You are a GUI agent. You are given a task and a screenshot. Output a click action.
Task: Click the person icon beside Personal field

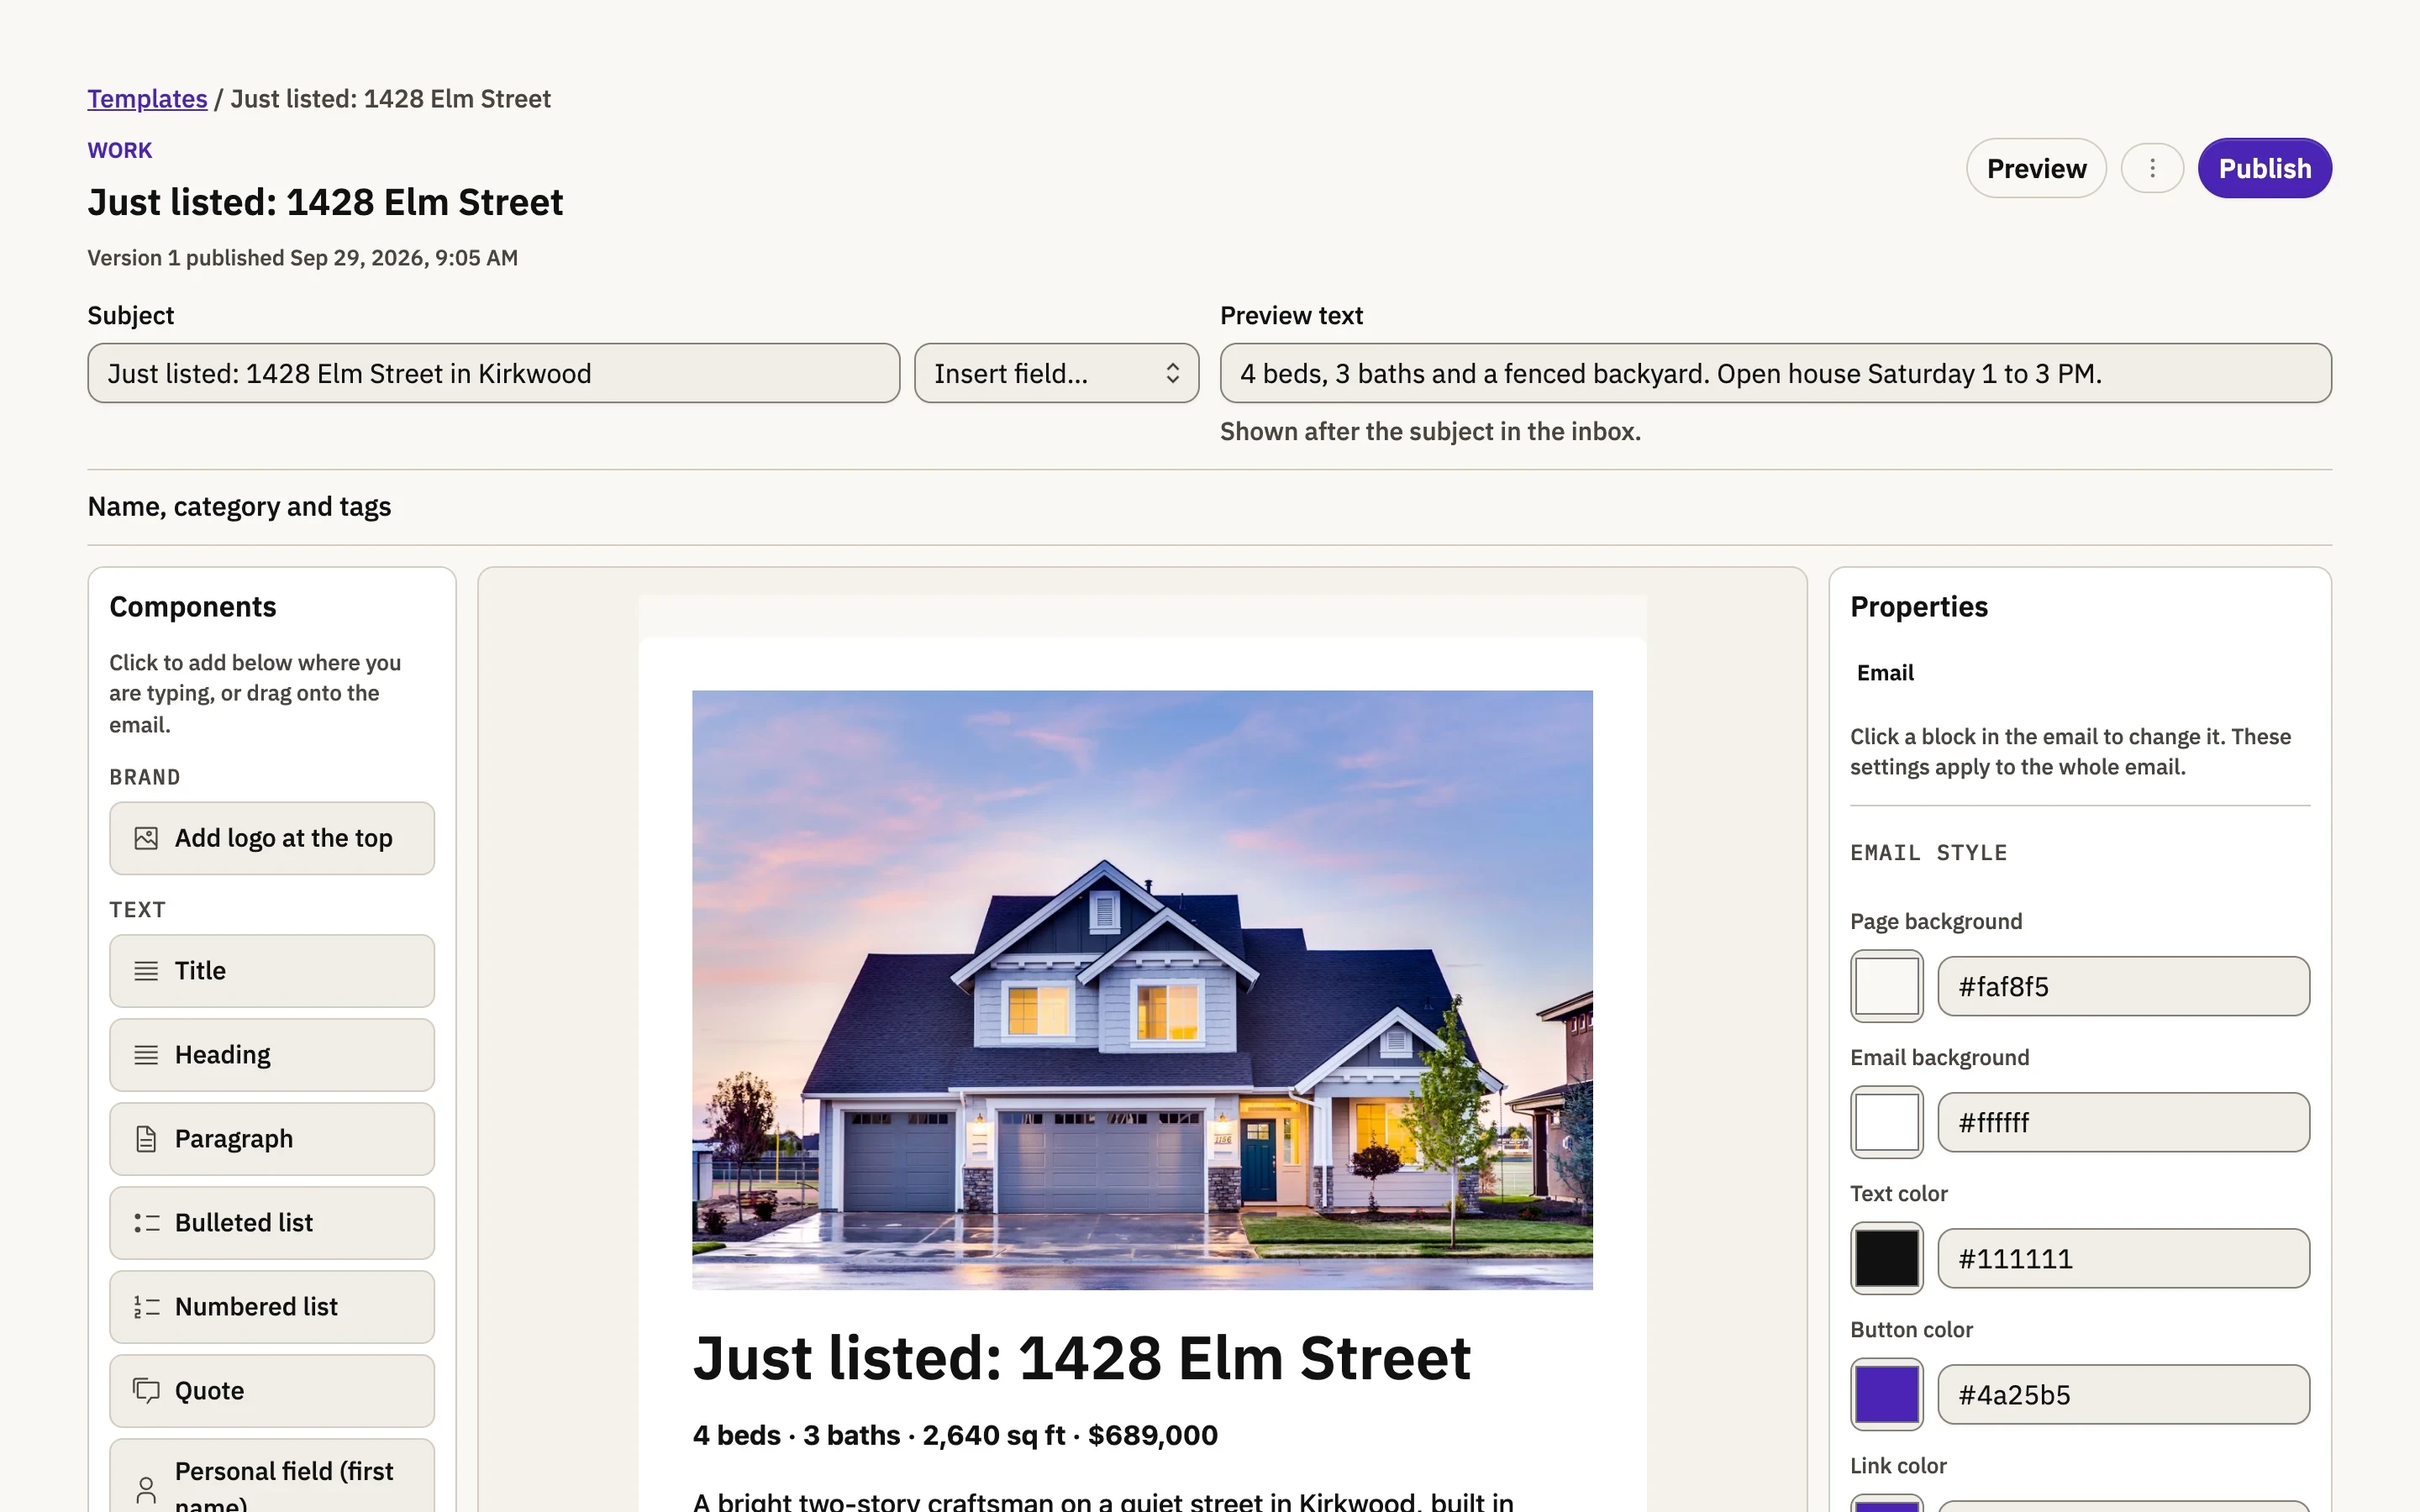146,1490
